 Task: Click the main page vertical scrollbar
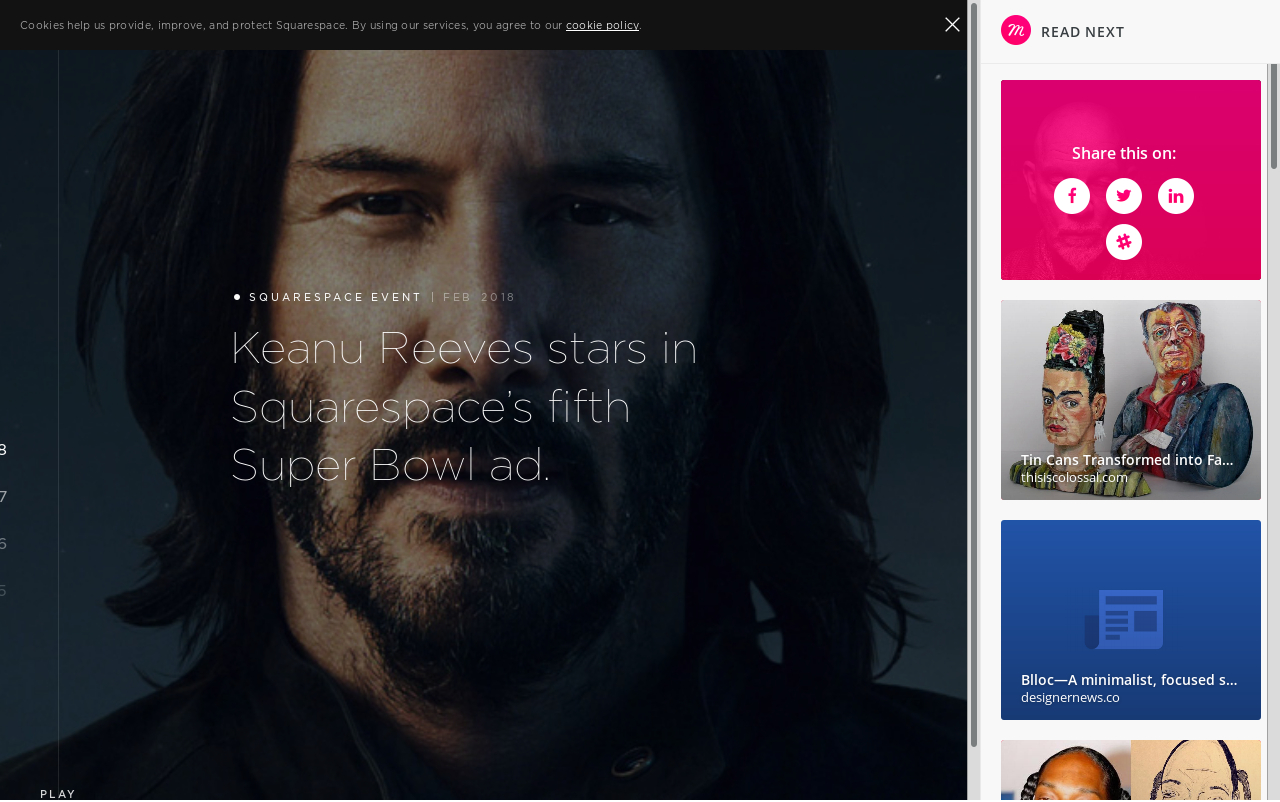[974, 374]
